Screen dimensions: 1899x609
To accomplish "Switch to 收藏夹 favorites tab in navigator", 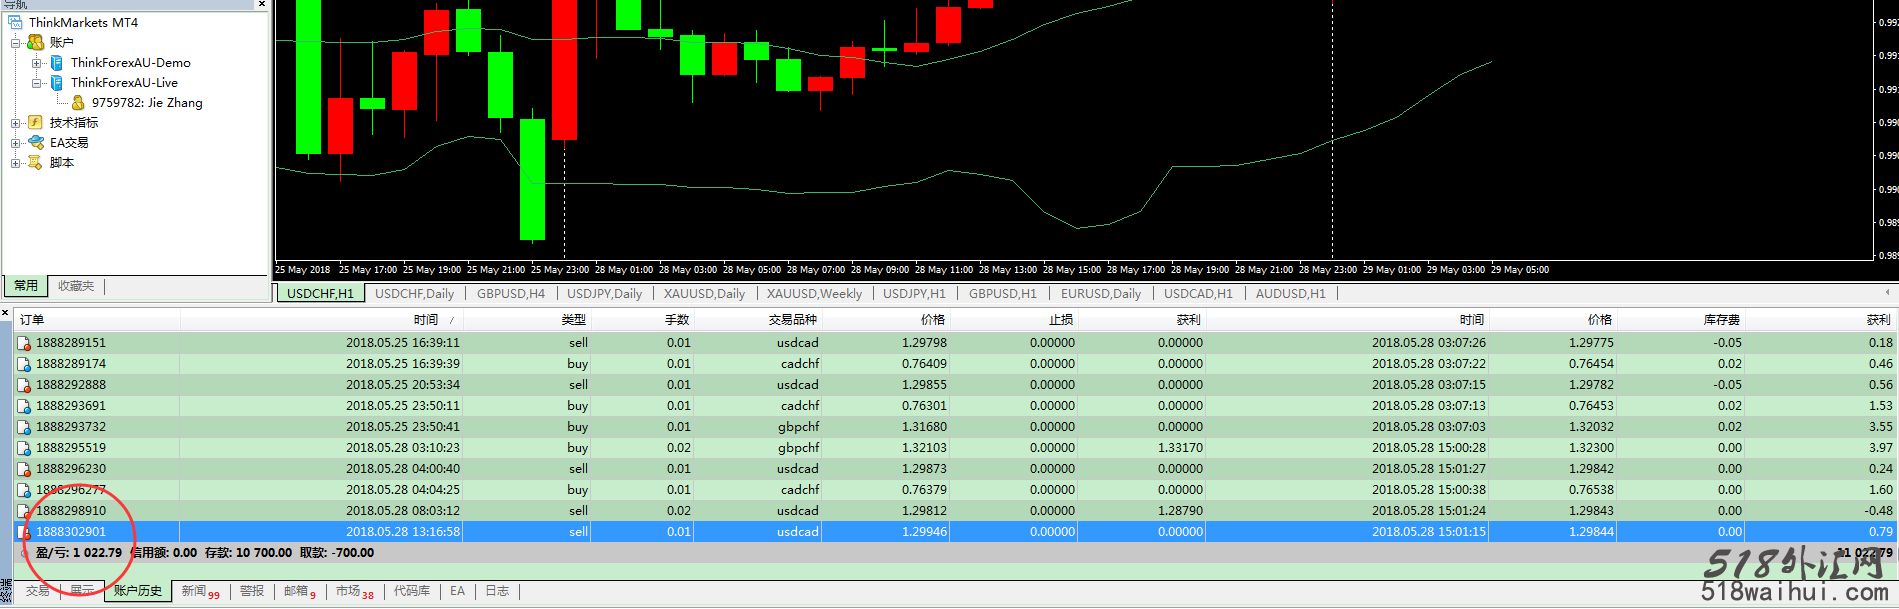I will (x=76, y=286).
